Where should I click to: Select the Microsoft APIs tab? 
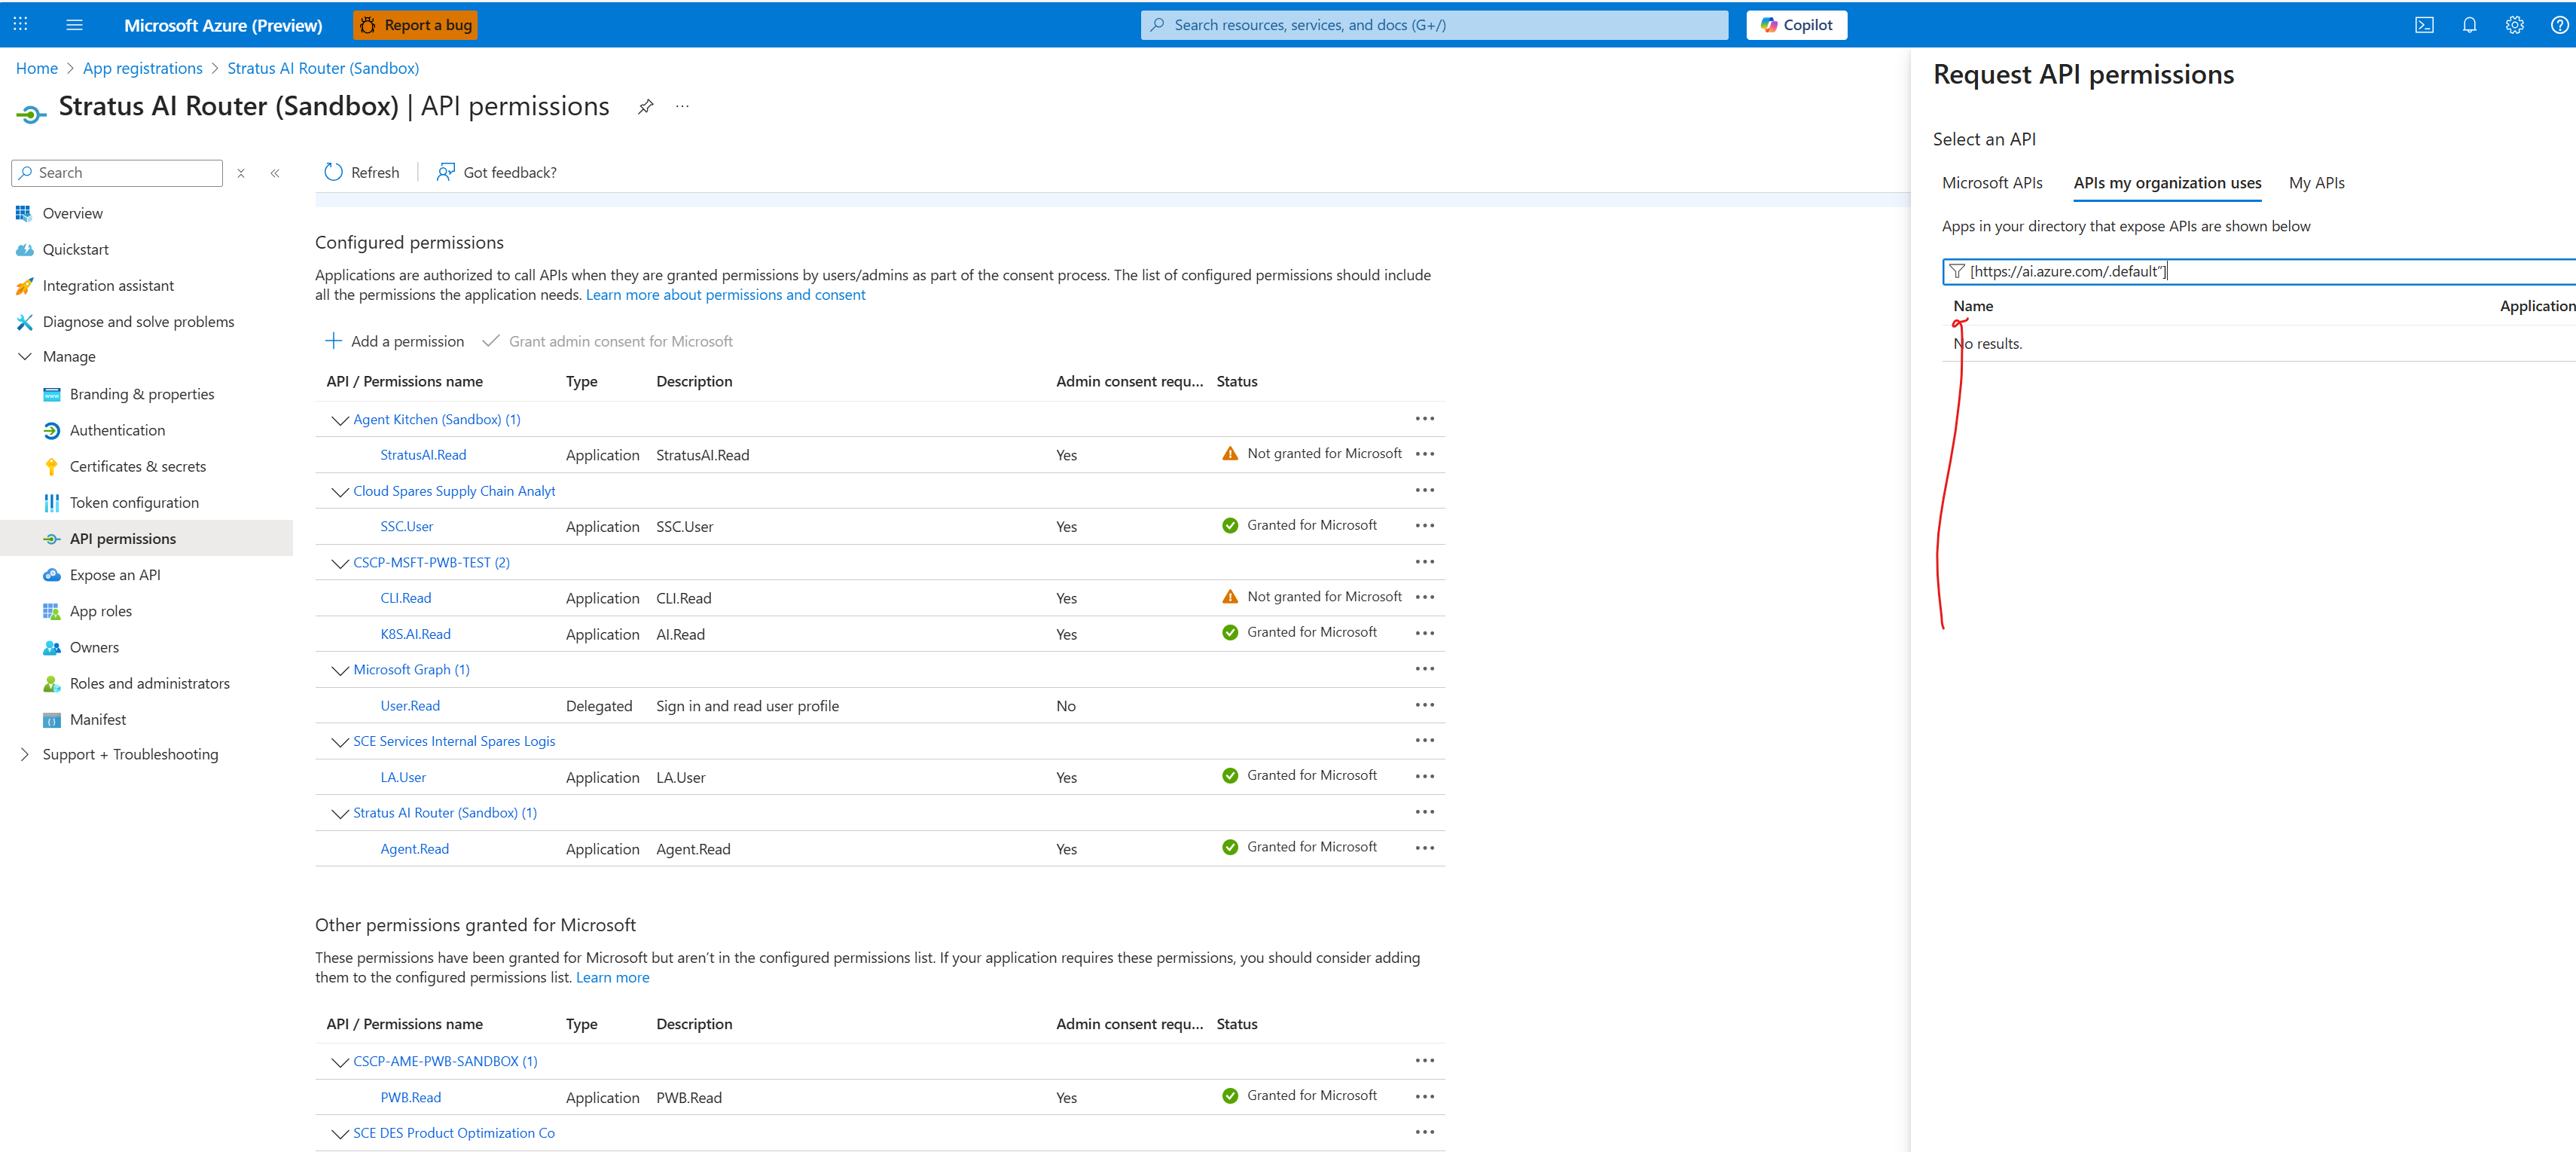pyautogui.click(x=1992, y=183)
